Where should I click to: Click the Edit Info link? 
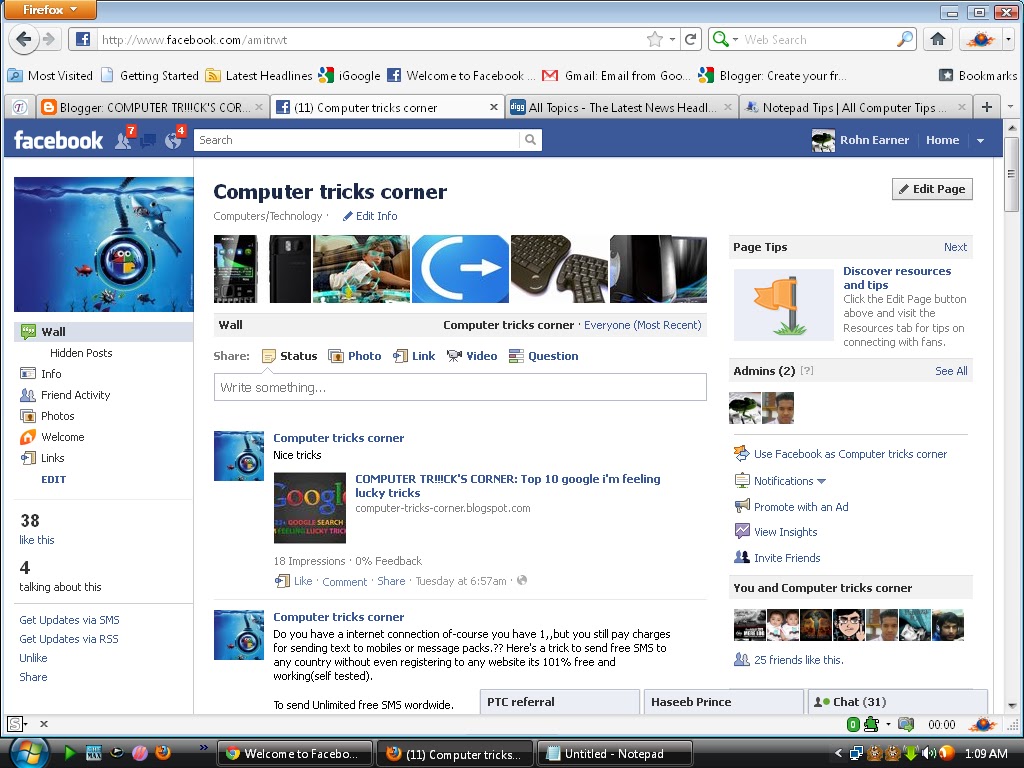click(x=370, y=216)
